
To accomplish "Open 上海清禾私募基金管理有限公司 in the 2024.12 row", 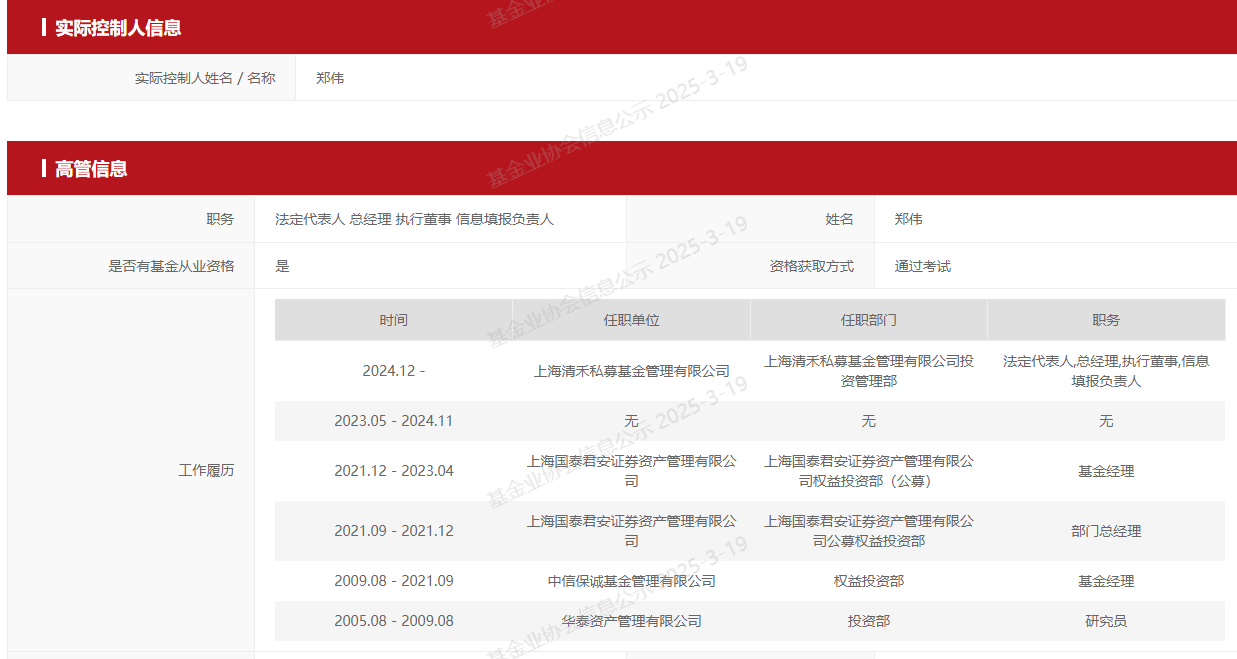I will coord(629,370).
